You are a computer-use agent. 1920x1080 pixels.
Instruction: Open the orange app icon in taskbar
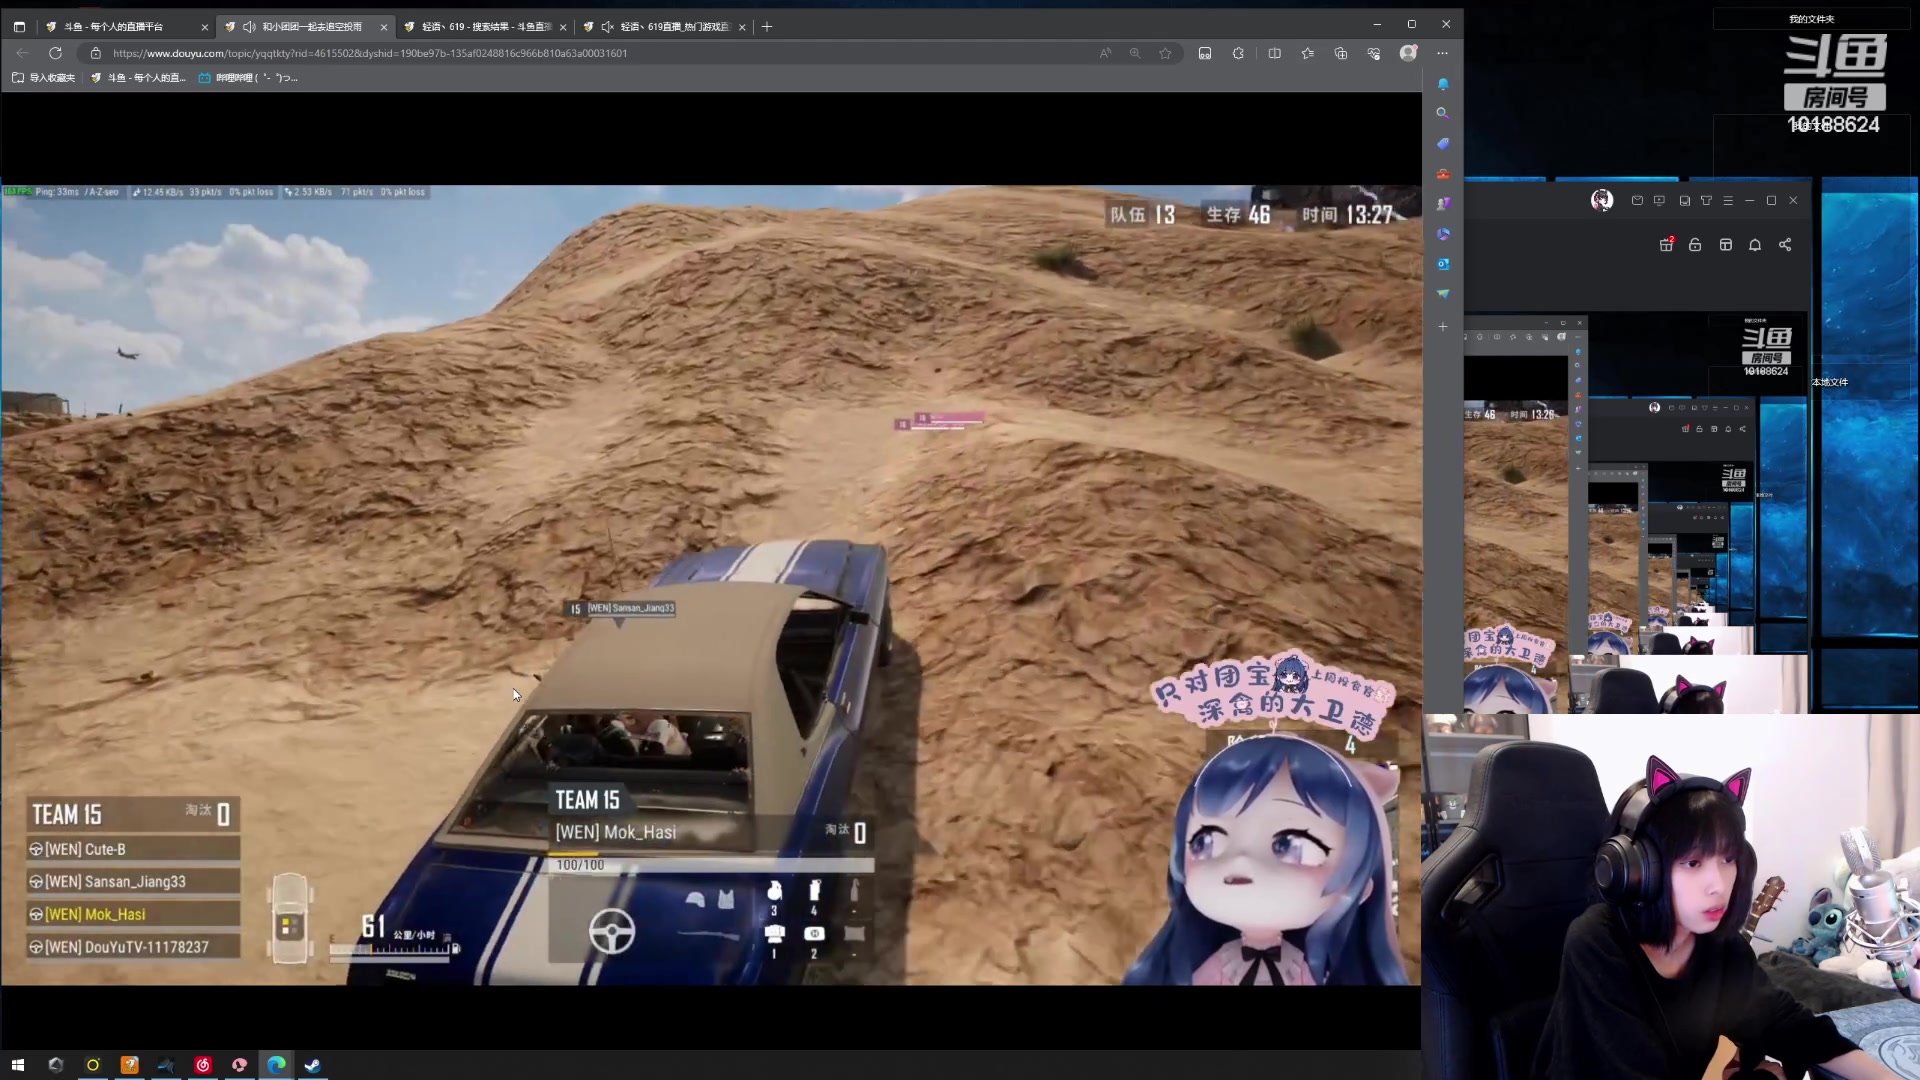tap(130, 1065)
